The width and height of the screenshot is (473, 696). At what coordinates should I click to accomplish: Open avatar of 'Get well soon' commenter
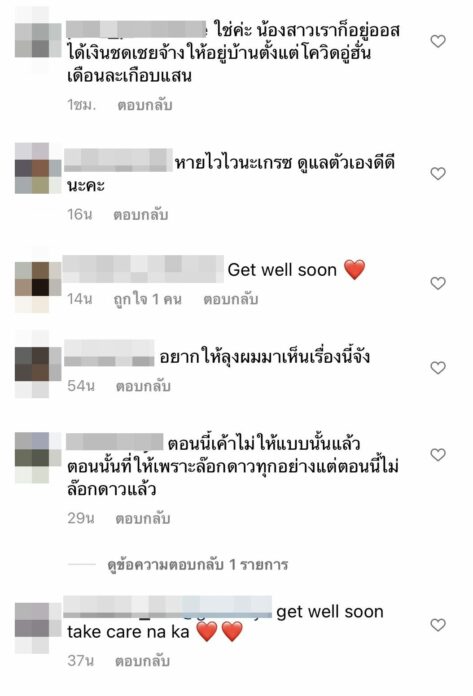(x=38, y=279)
